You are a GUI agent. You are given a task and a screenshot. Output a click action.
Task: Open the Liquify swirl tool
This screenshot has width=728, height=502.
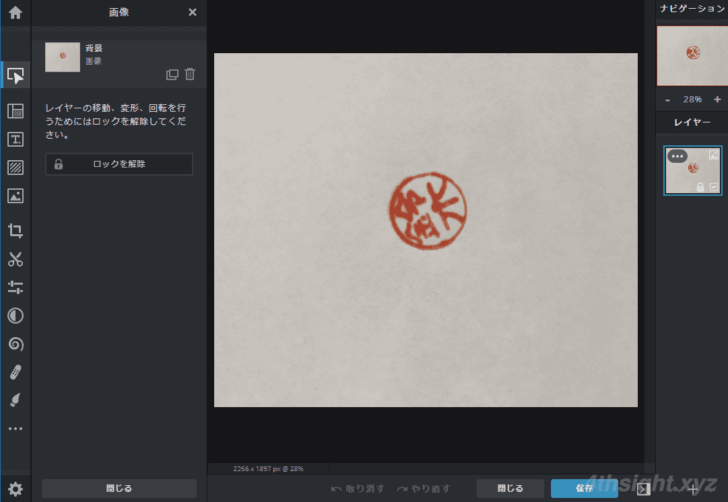pos(15,344)
